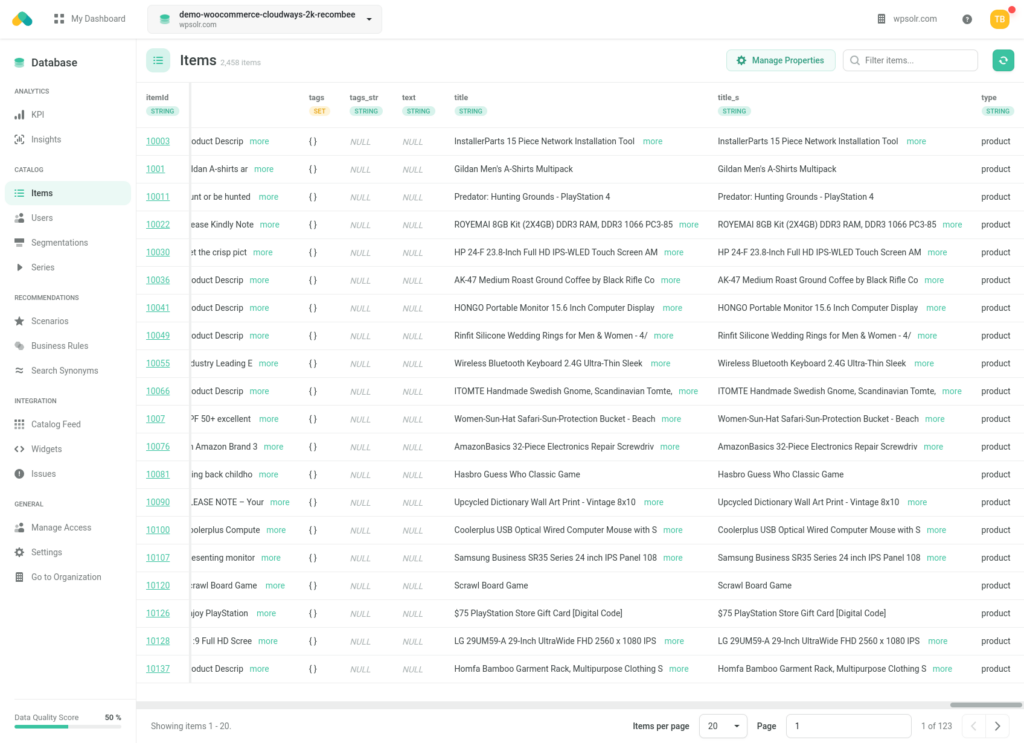The width and height of the screenshot is (1024, 743).
Task: Click the horizontal table scrollbar
Action: [985, 705]
